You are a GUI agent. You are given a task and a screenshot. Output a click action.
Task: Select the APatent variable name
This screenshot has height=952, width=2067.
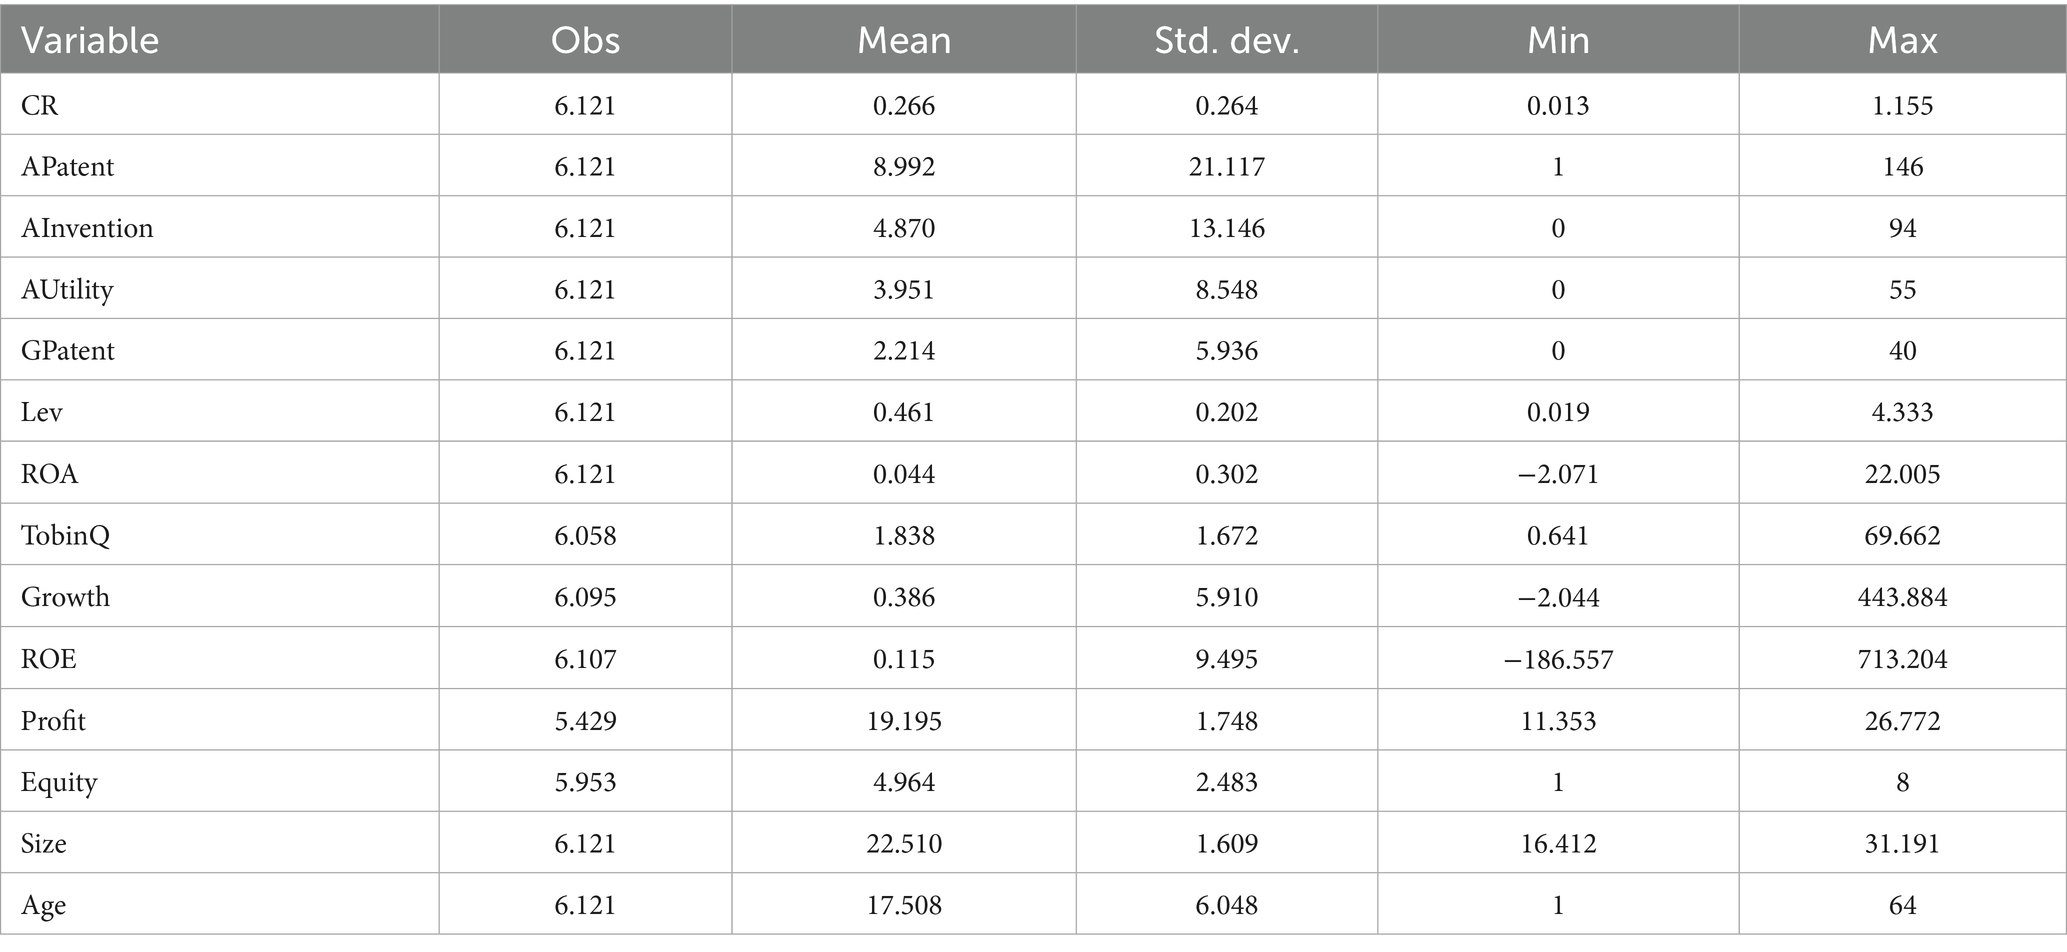coord(68,166)
